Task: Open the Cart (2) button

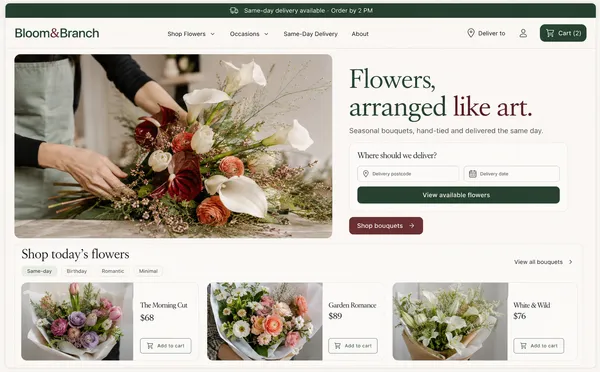Action: [x=563, y=33]
